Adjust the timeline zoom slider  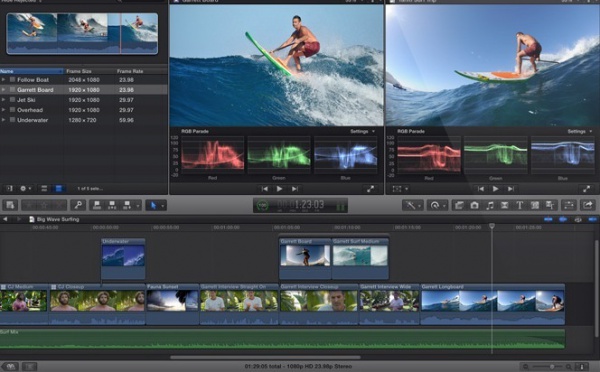tap(551, 367)
